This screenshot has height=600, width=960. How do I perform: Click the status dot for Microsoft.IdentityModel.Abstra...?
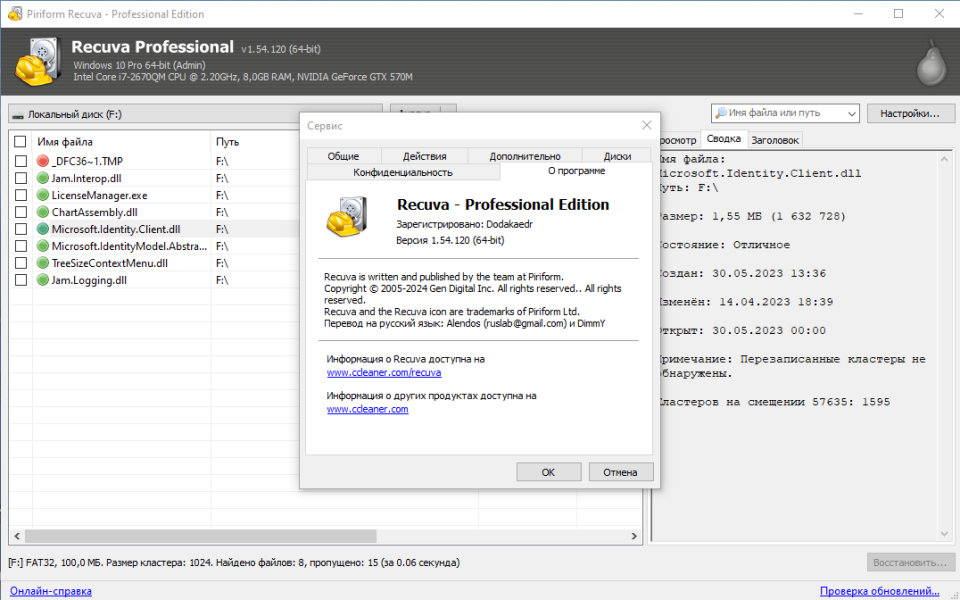click(42, 246)
